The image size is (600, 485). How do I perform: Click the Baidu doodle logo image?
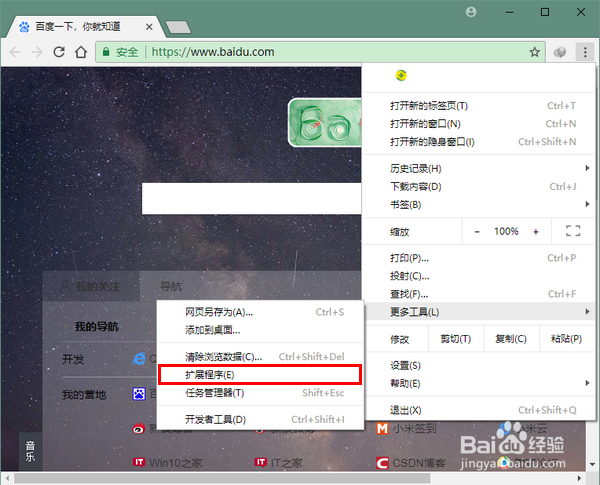(324, 122)
